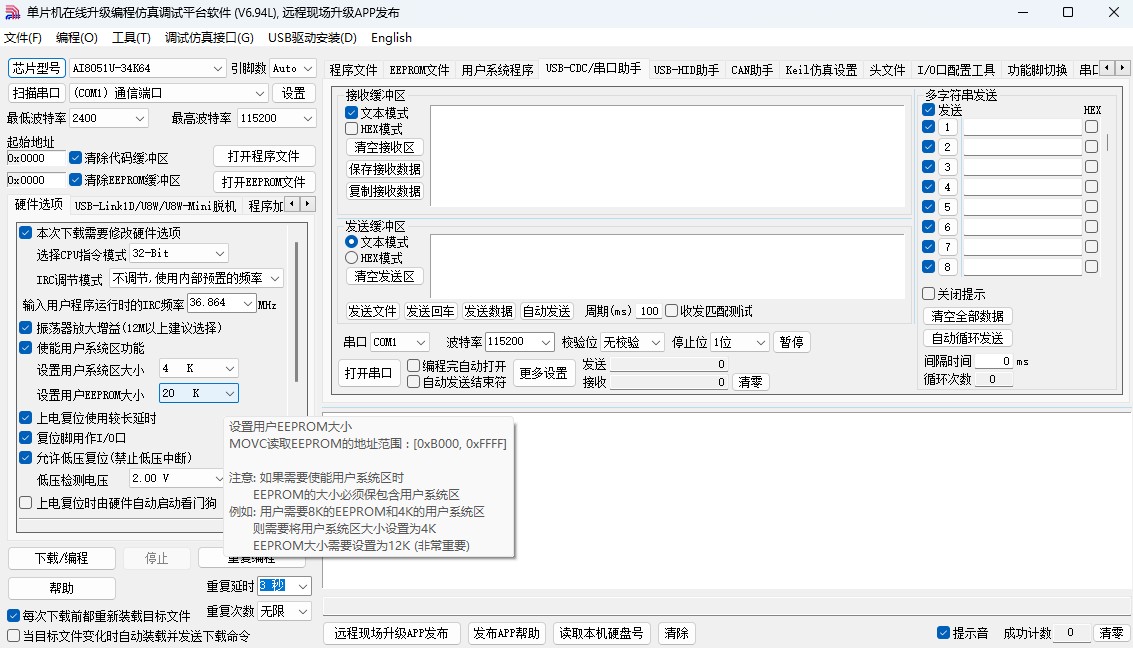Open the Keil仿真设置 tab
The width and height of the screenshot is (1133, 648).
tap(821, 70)
